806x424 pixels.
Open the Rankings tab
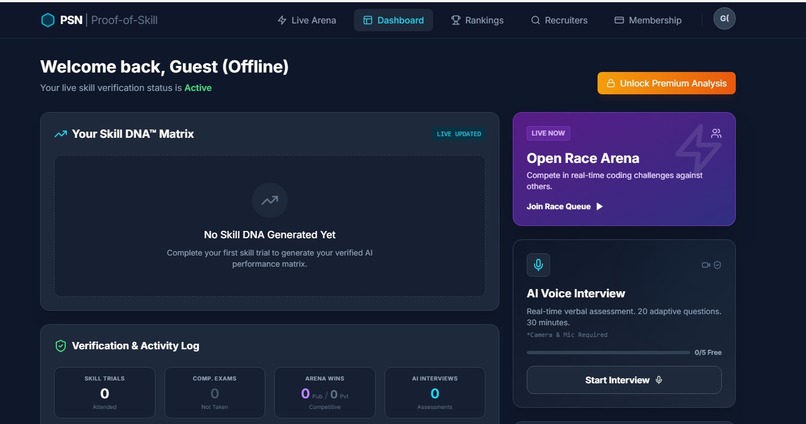point(477,20)
